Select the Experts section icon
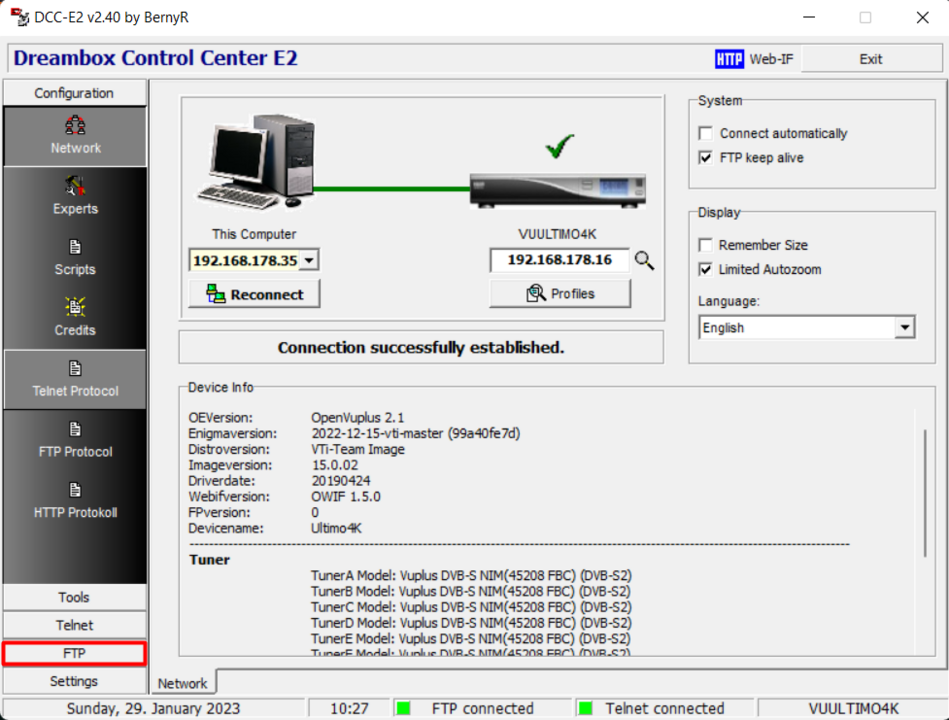The height and width of the screenshot is (720, 949). click(x=74, y=195)
